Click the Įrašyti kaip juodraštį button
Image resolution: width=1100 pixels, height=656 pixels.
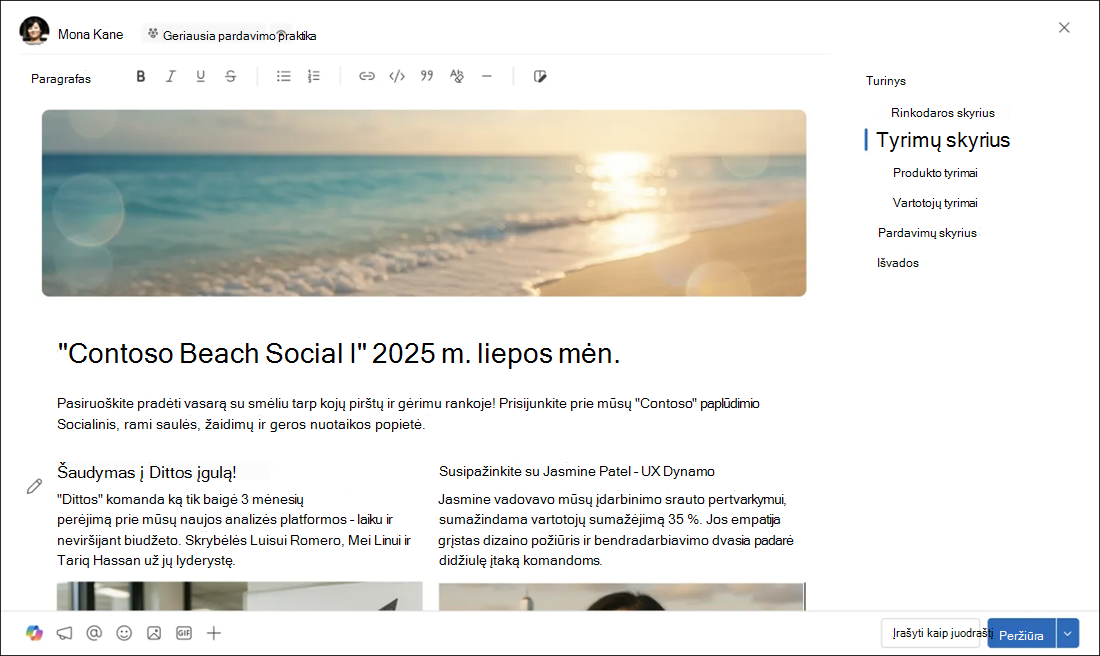[x=930, y=633]
